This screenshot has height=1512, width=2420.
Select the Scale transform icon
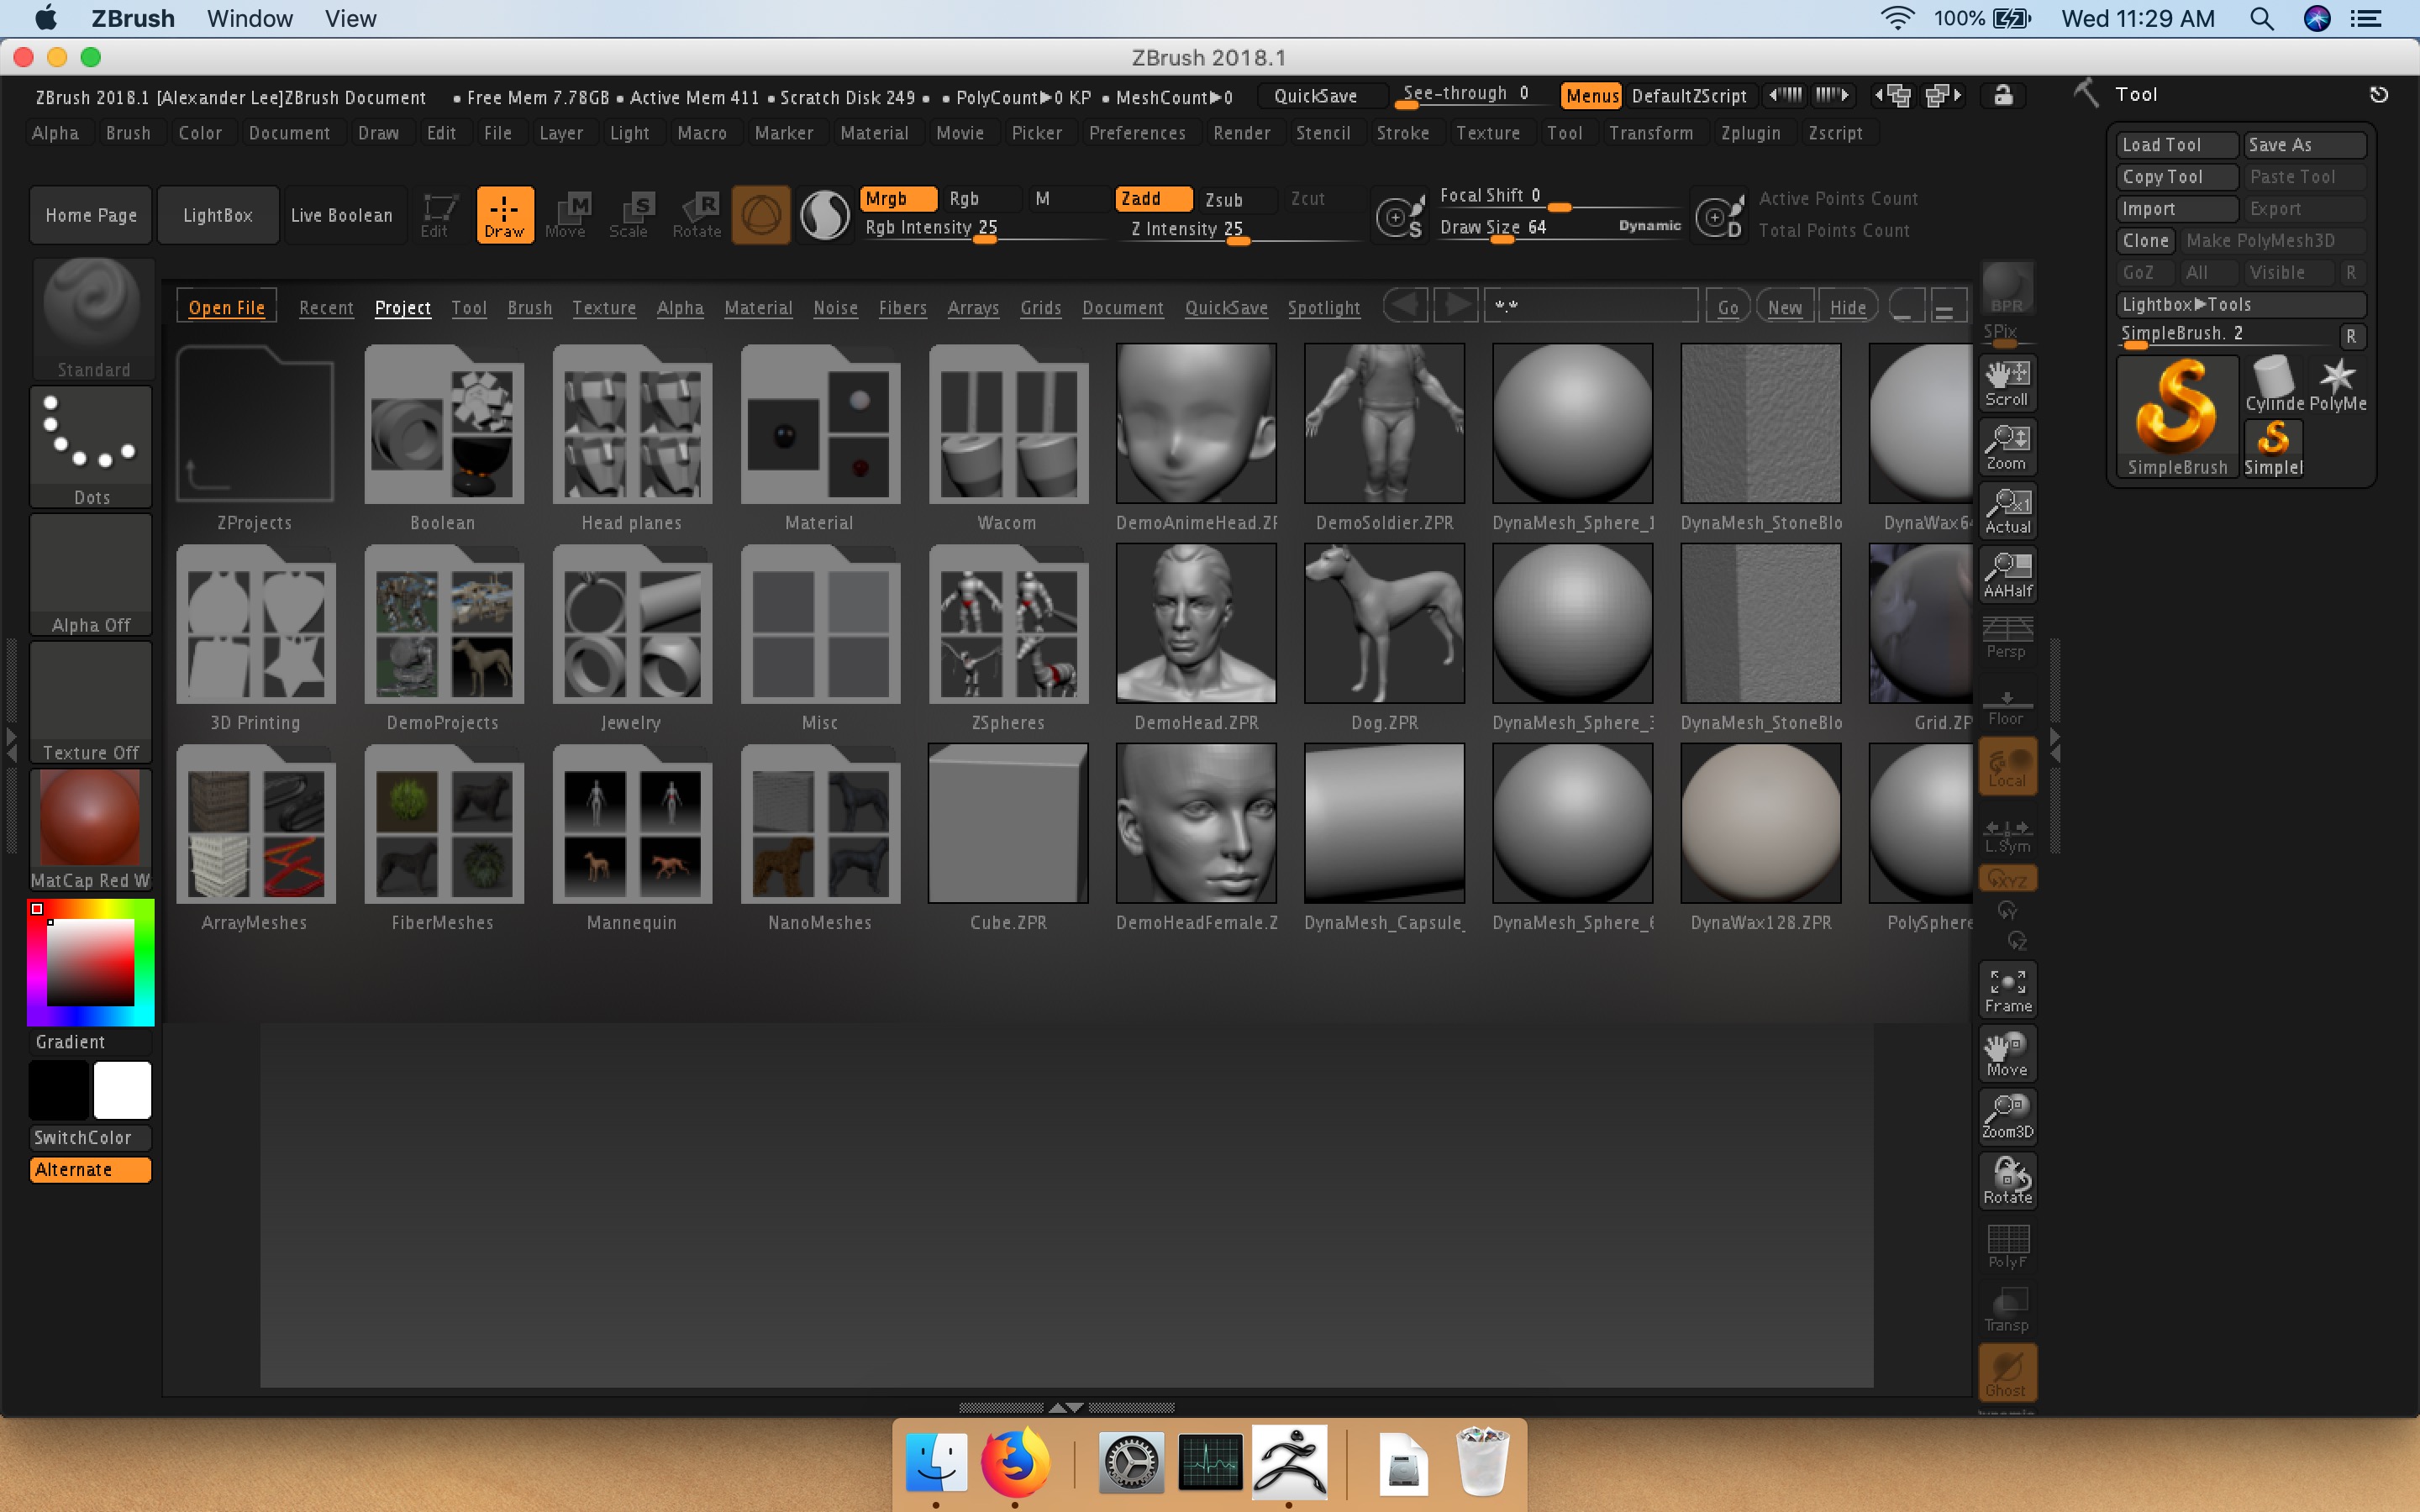630,214
